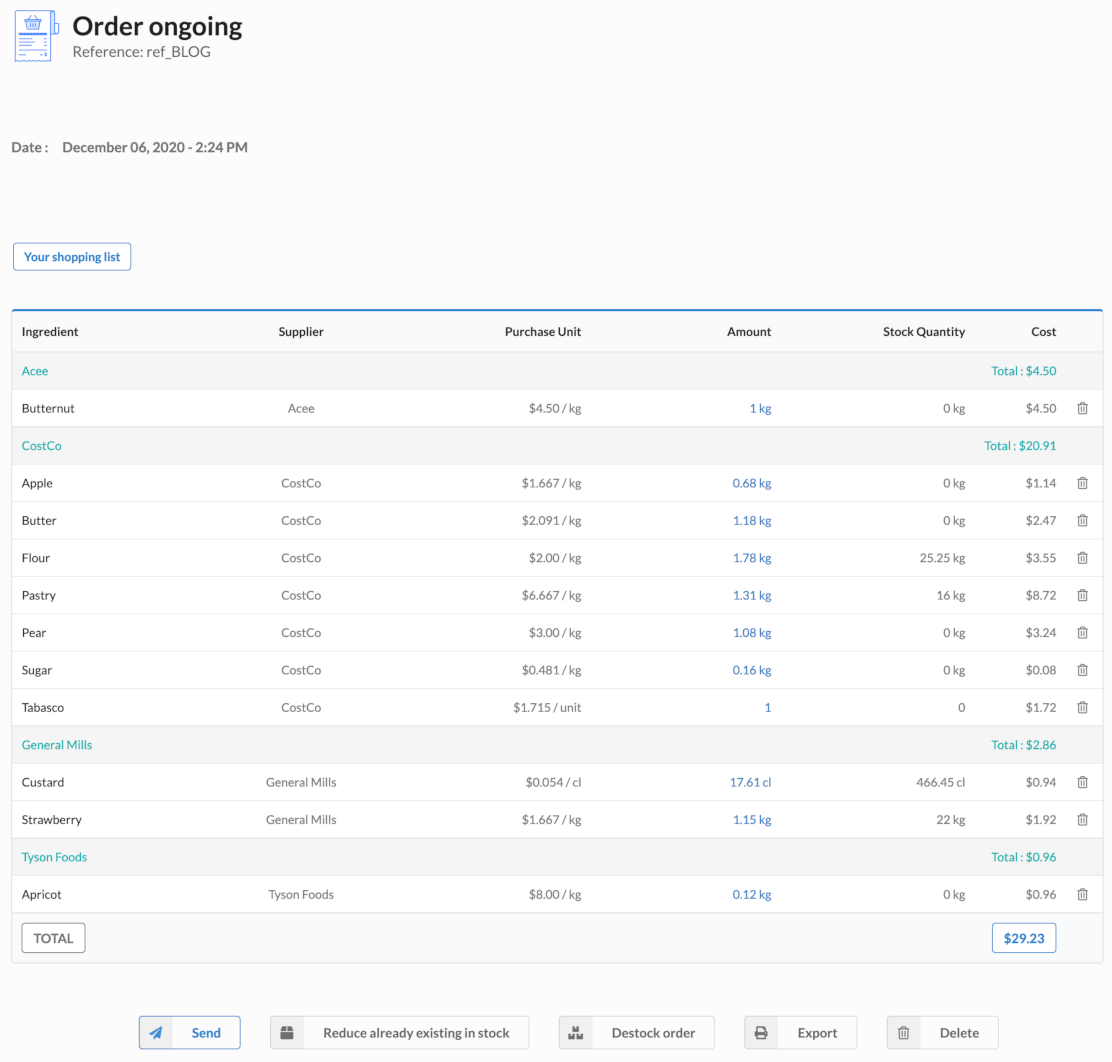Screen dimensions: 1112x1062
Task: Click the $29.23 total button
Action: coord(1023,938)
